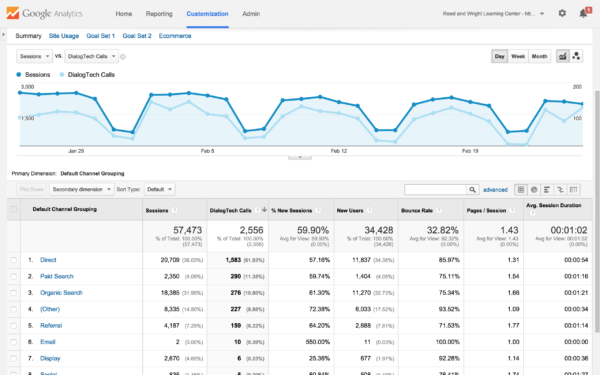Select the pivot table view icon
This screenshot has height=375, width=600.
click(573, 189)
